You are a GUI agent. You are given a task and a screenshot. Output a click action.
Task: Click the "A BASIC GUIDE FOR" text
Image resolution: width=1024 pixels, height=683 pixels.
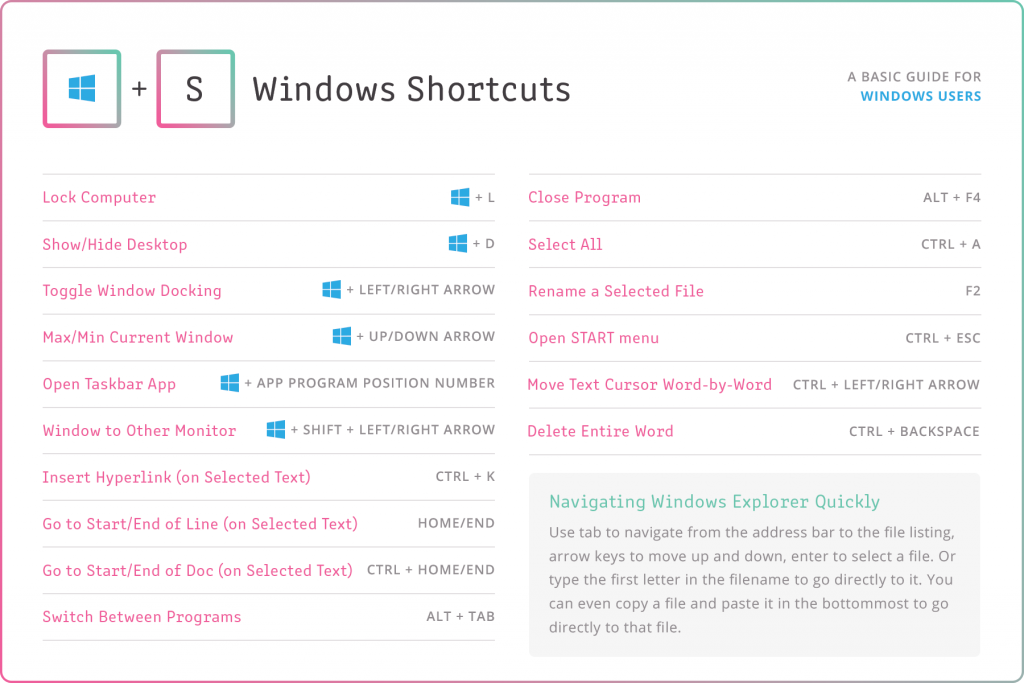[x=914, y=77]
